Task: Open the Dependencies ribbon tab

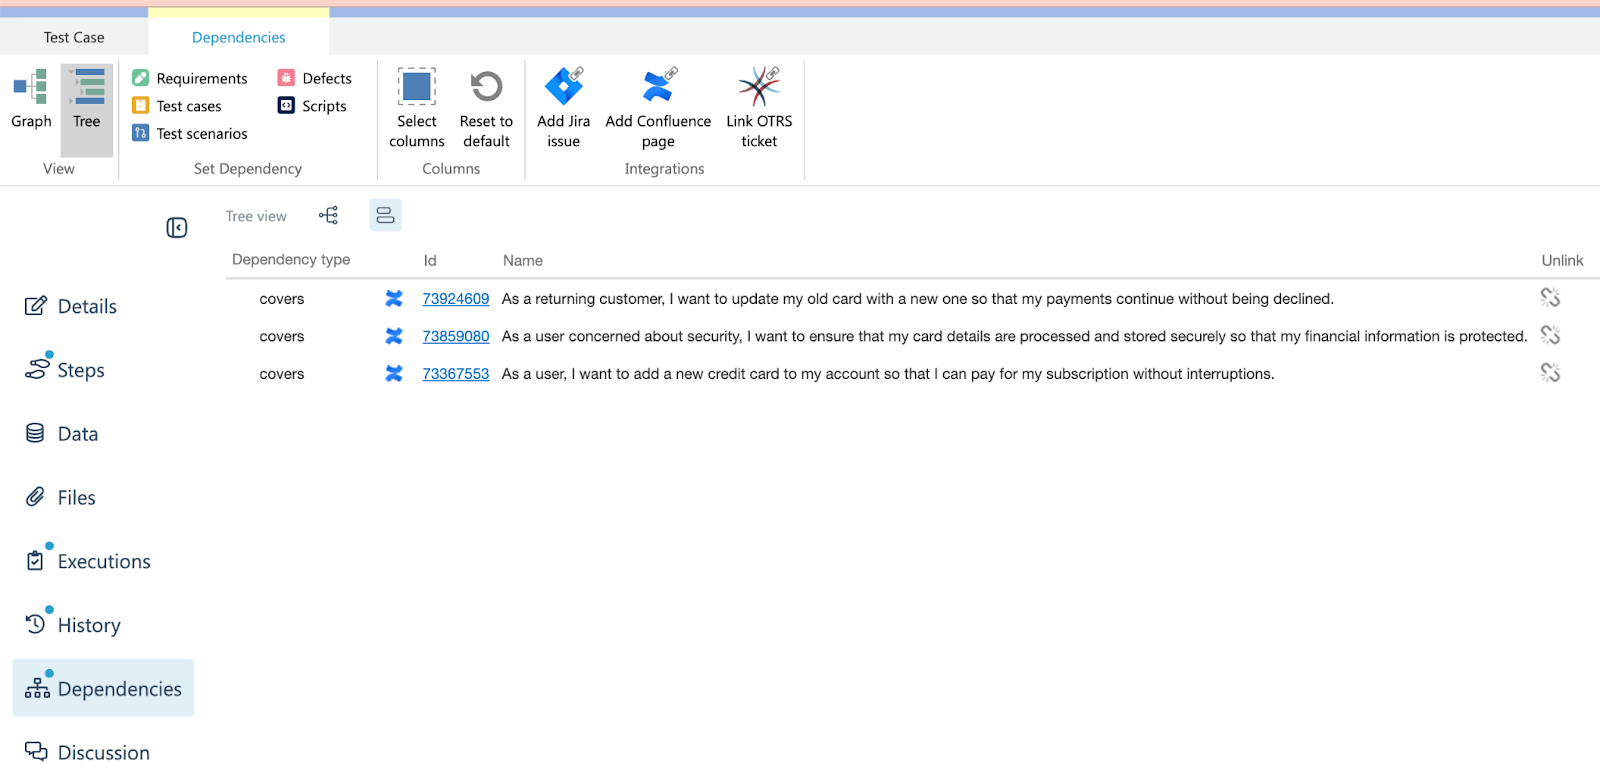Action: point(238,37)
